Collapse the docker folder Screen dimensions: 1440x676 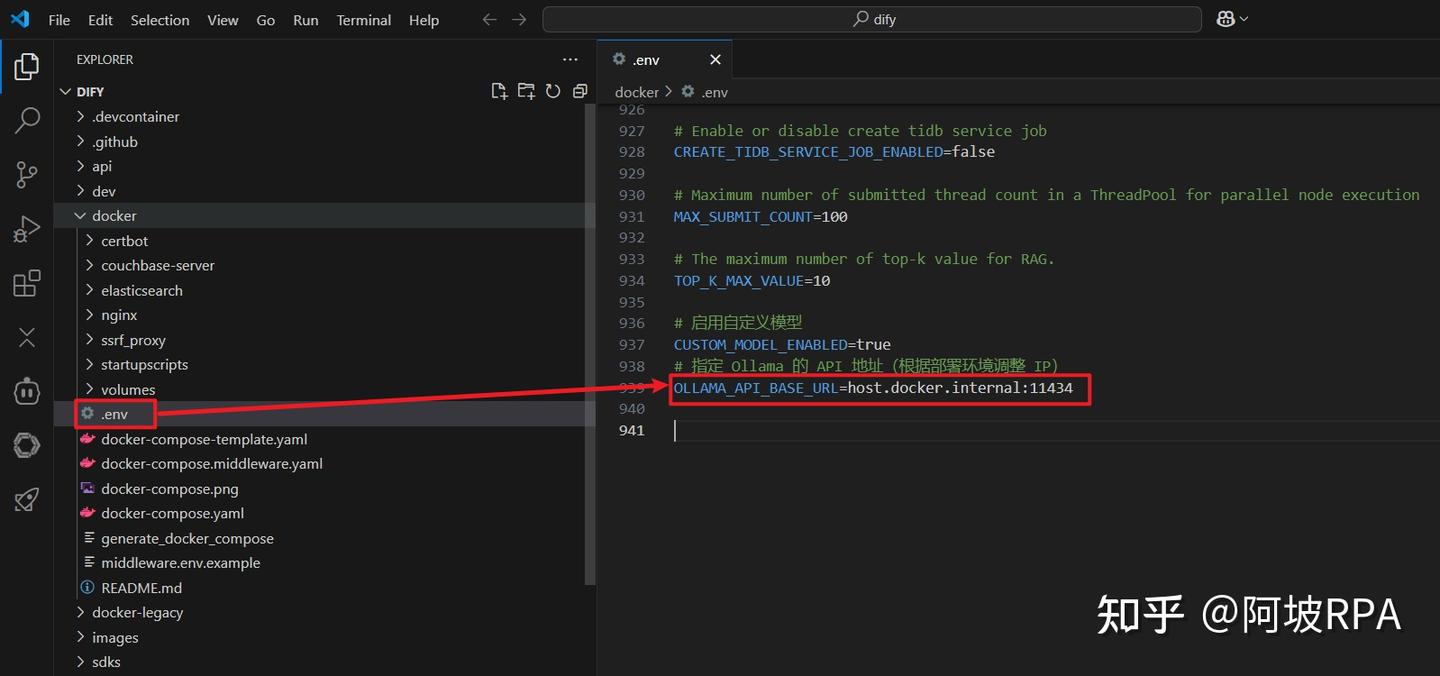[114, 216]
